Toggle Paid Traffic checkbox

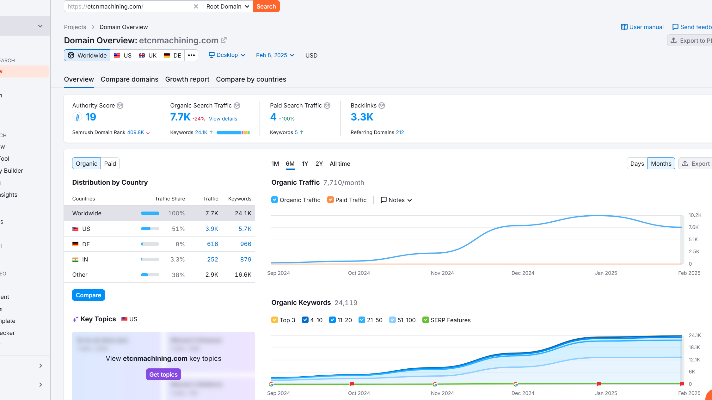click(x=330, y=200)
